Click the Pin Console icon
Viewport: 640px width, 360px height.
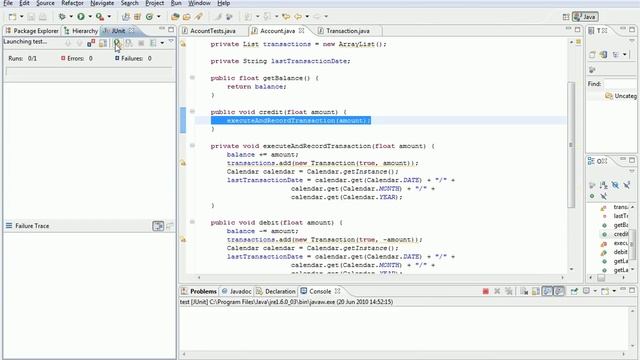574,291
